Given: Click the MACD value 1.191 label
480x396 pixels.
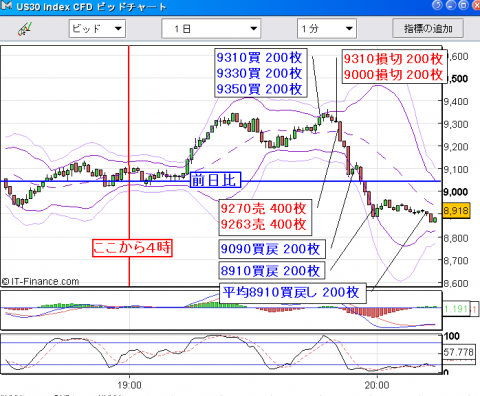Looking at the screenshot, I should click(x=455, y=309).
